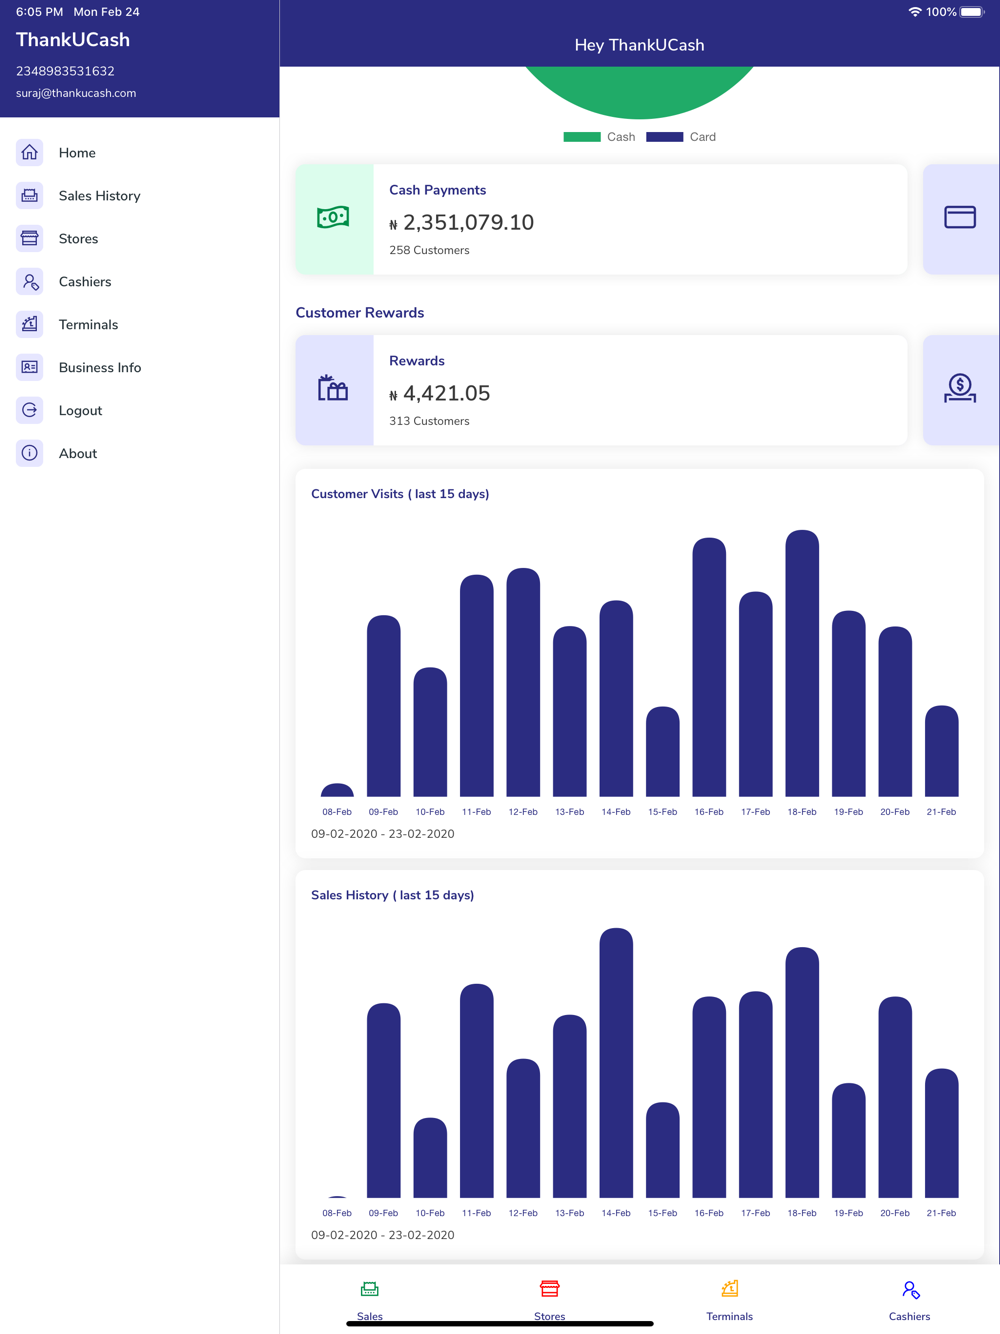
Task: Tap the 6:05 PM clock in status bar
Action: pyautogui.click(x=39, y=12)
